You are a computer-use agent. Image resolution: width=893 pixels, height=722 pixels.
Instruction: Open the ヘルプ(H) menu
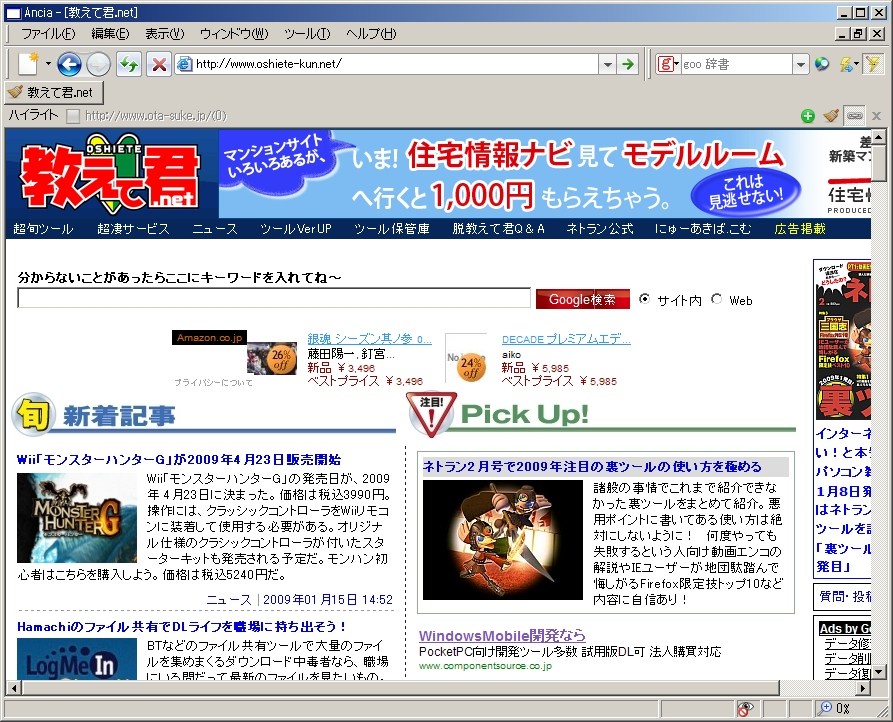[x=371, y=34]
